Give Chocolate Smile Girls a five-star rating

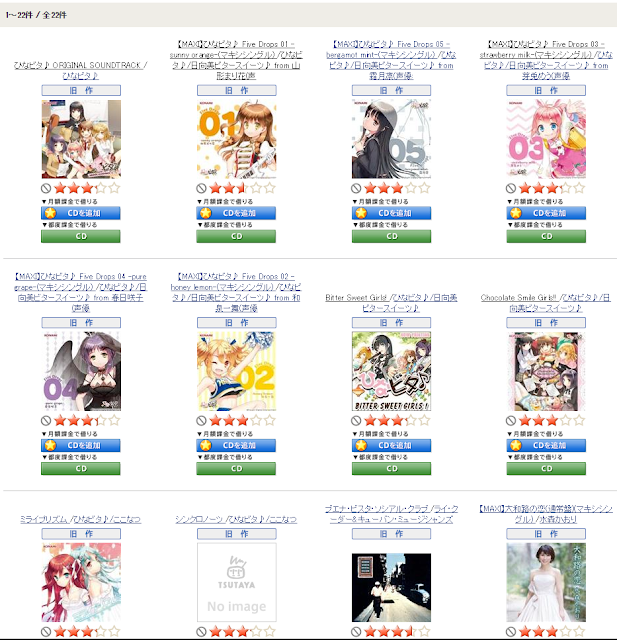[x=579, y=420]
